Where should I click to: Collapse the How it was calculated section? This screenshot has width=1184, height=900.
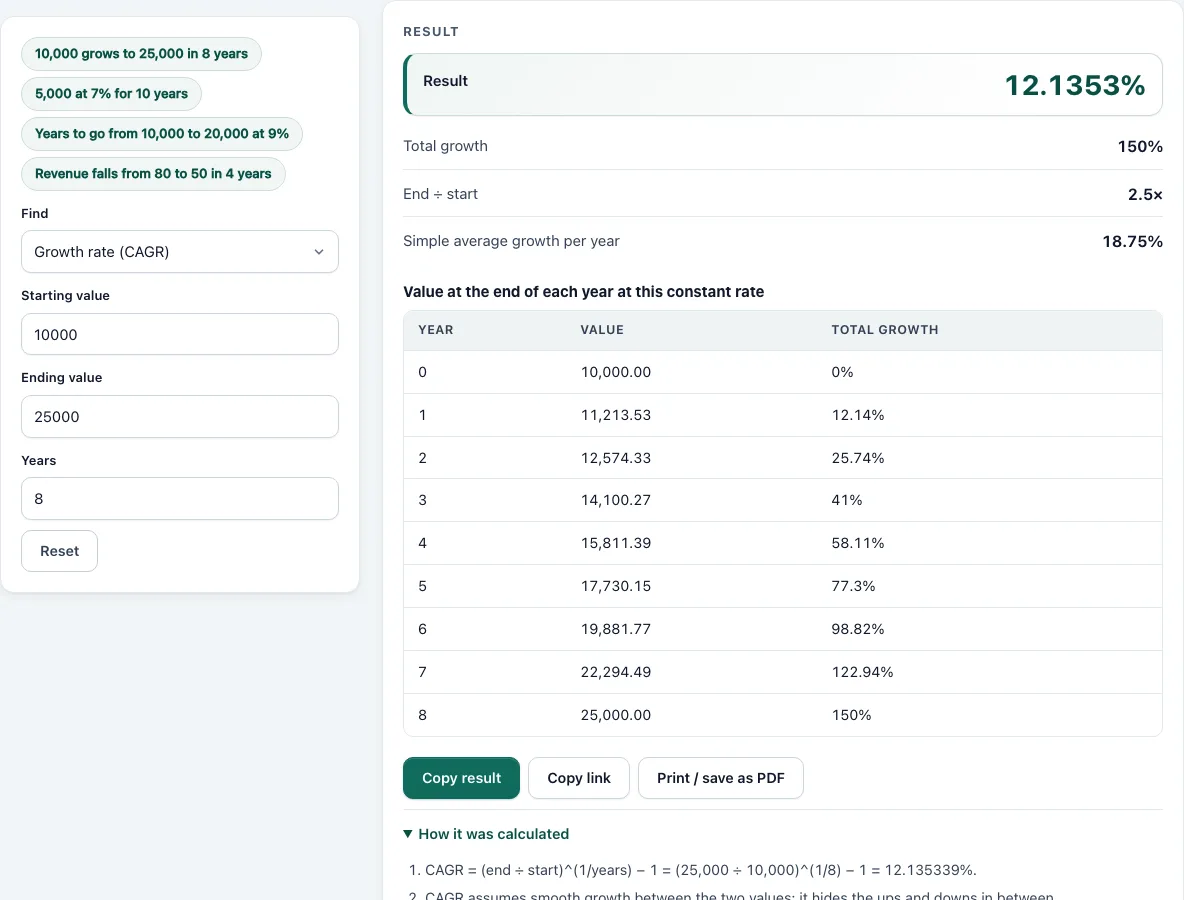tap(486, 834)
